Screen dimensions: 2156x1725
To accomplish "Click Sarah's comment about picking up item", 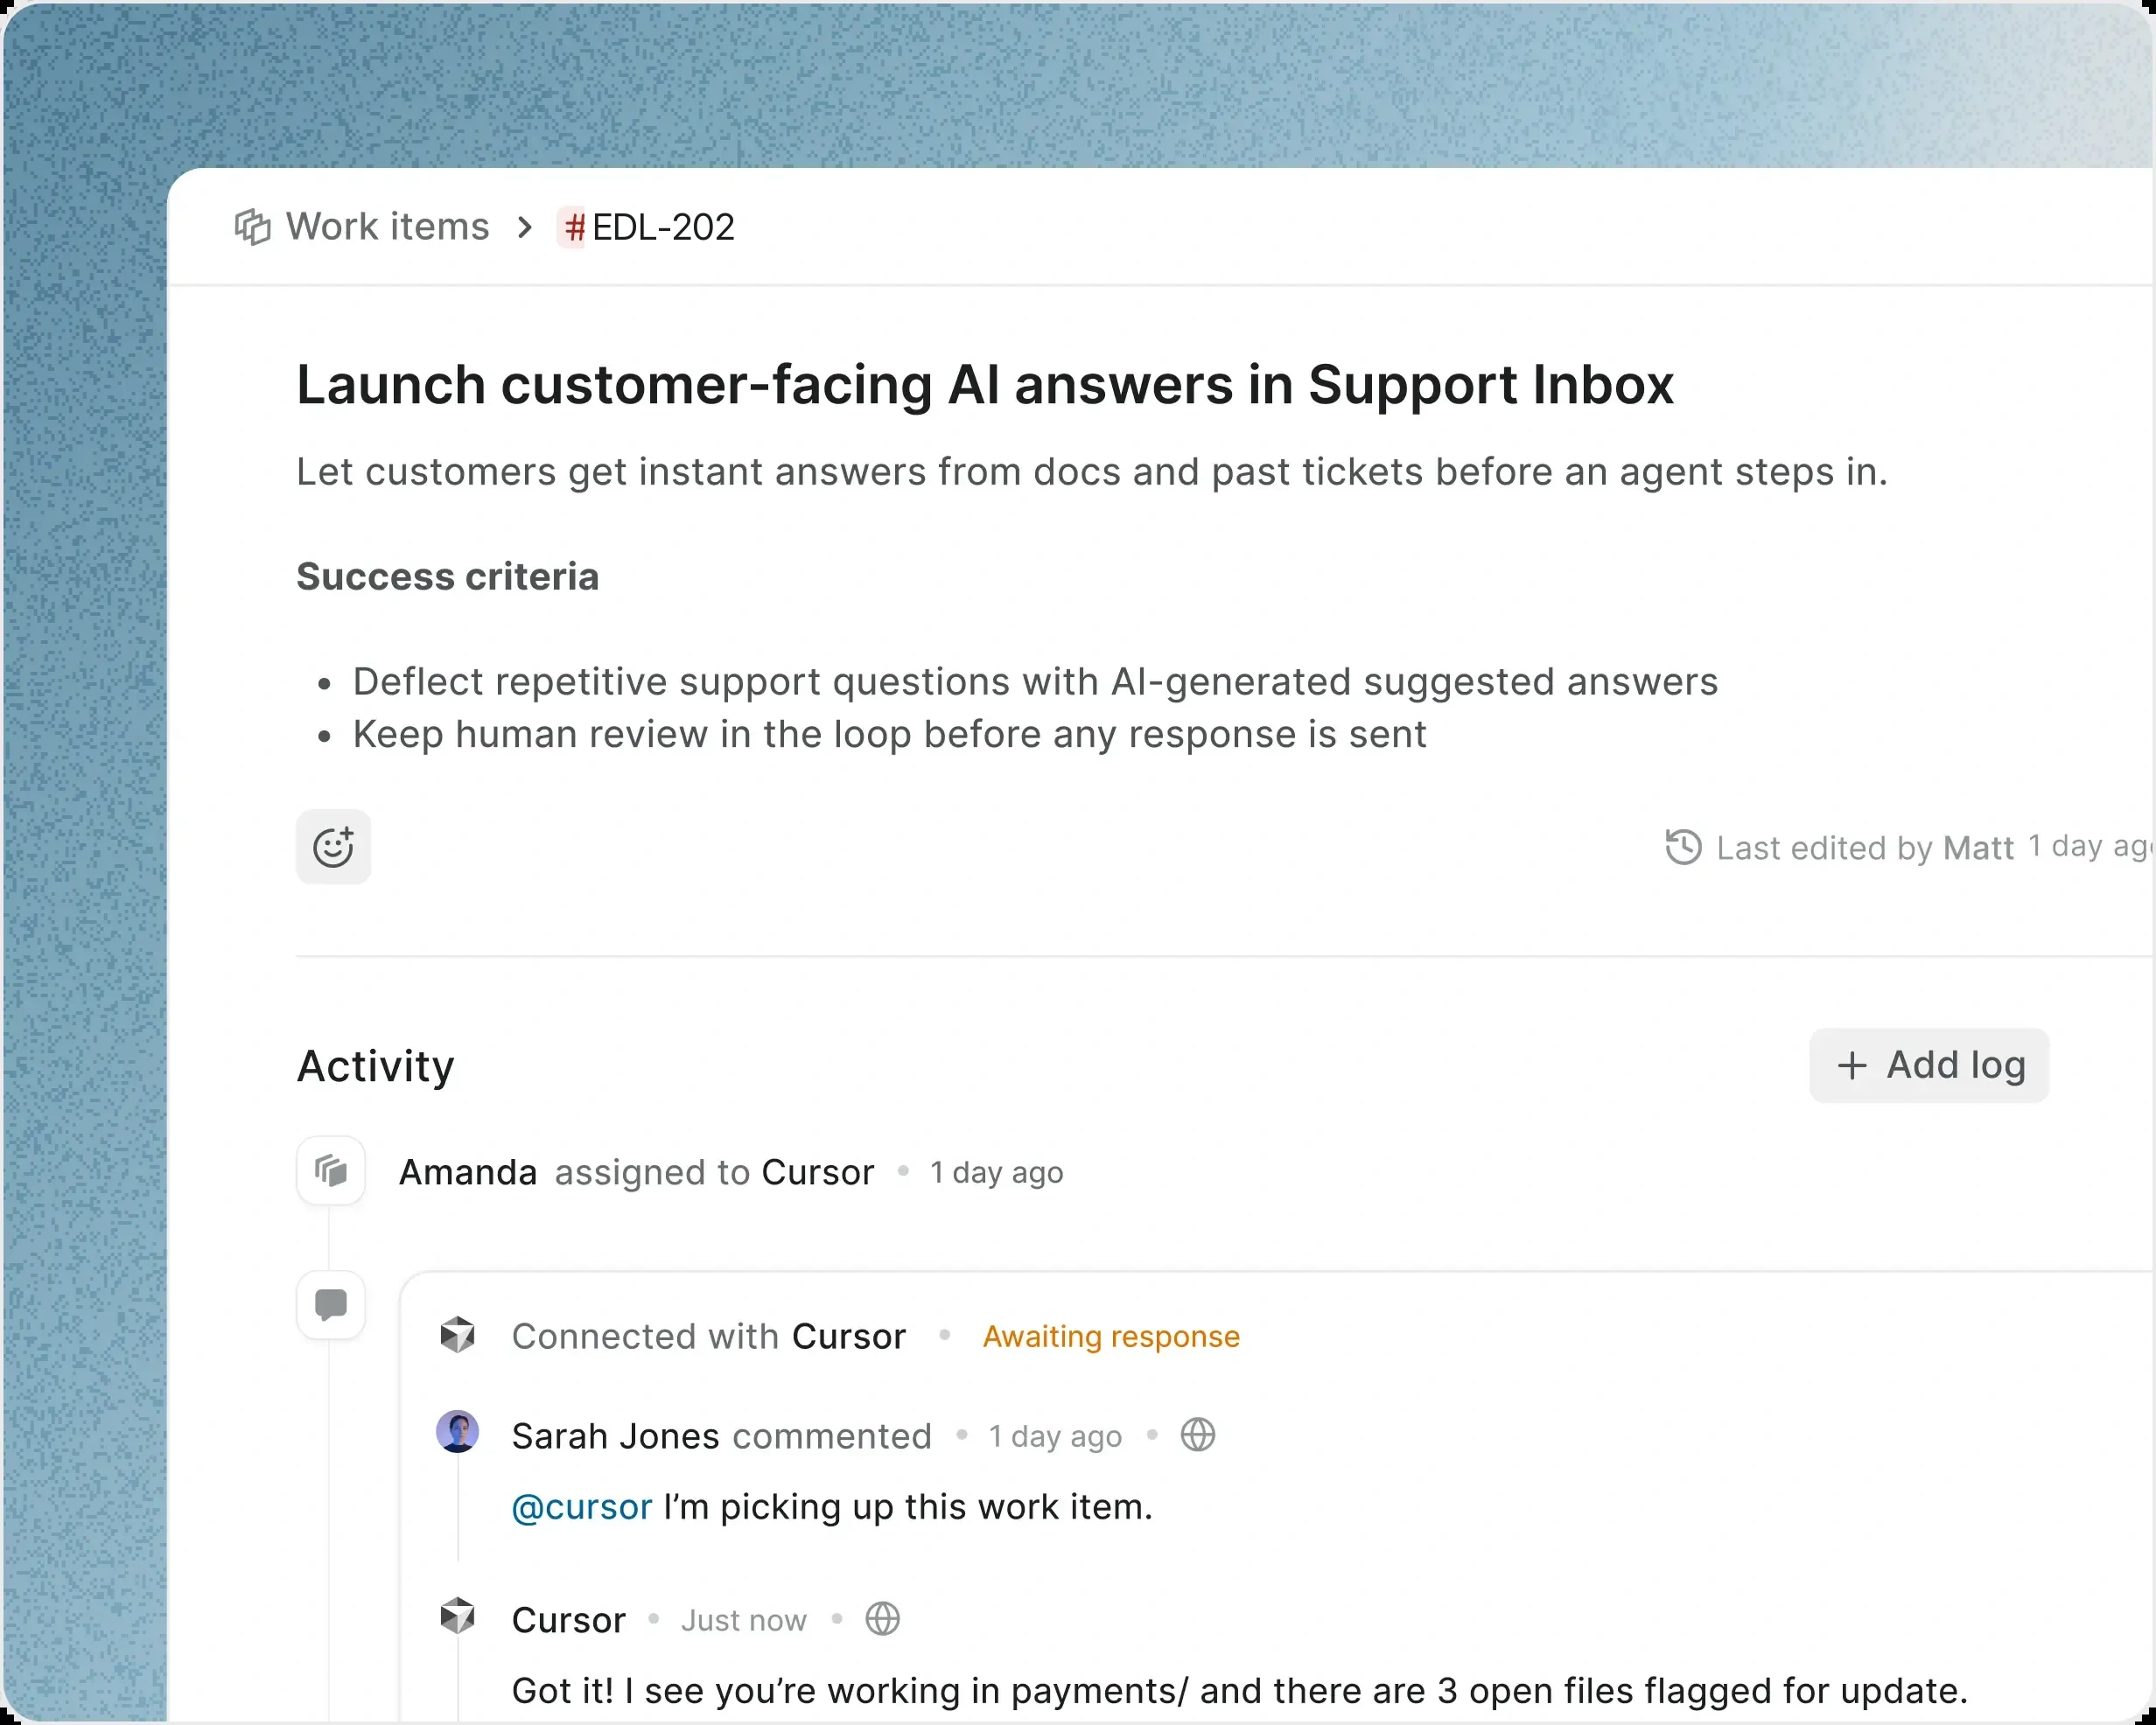I will click(x=832, y=1507).
